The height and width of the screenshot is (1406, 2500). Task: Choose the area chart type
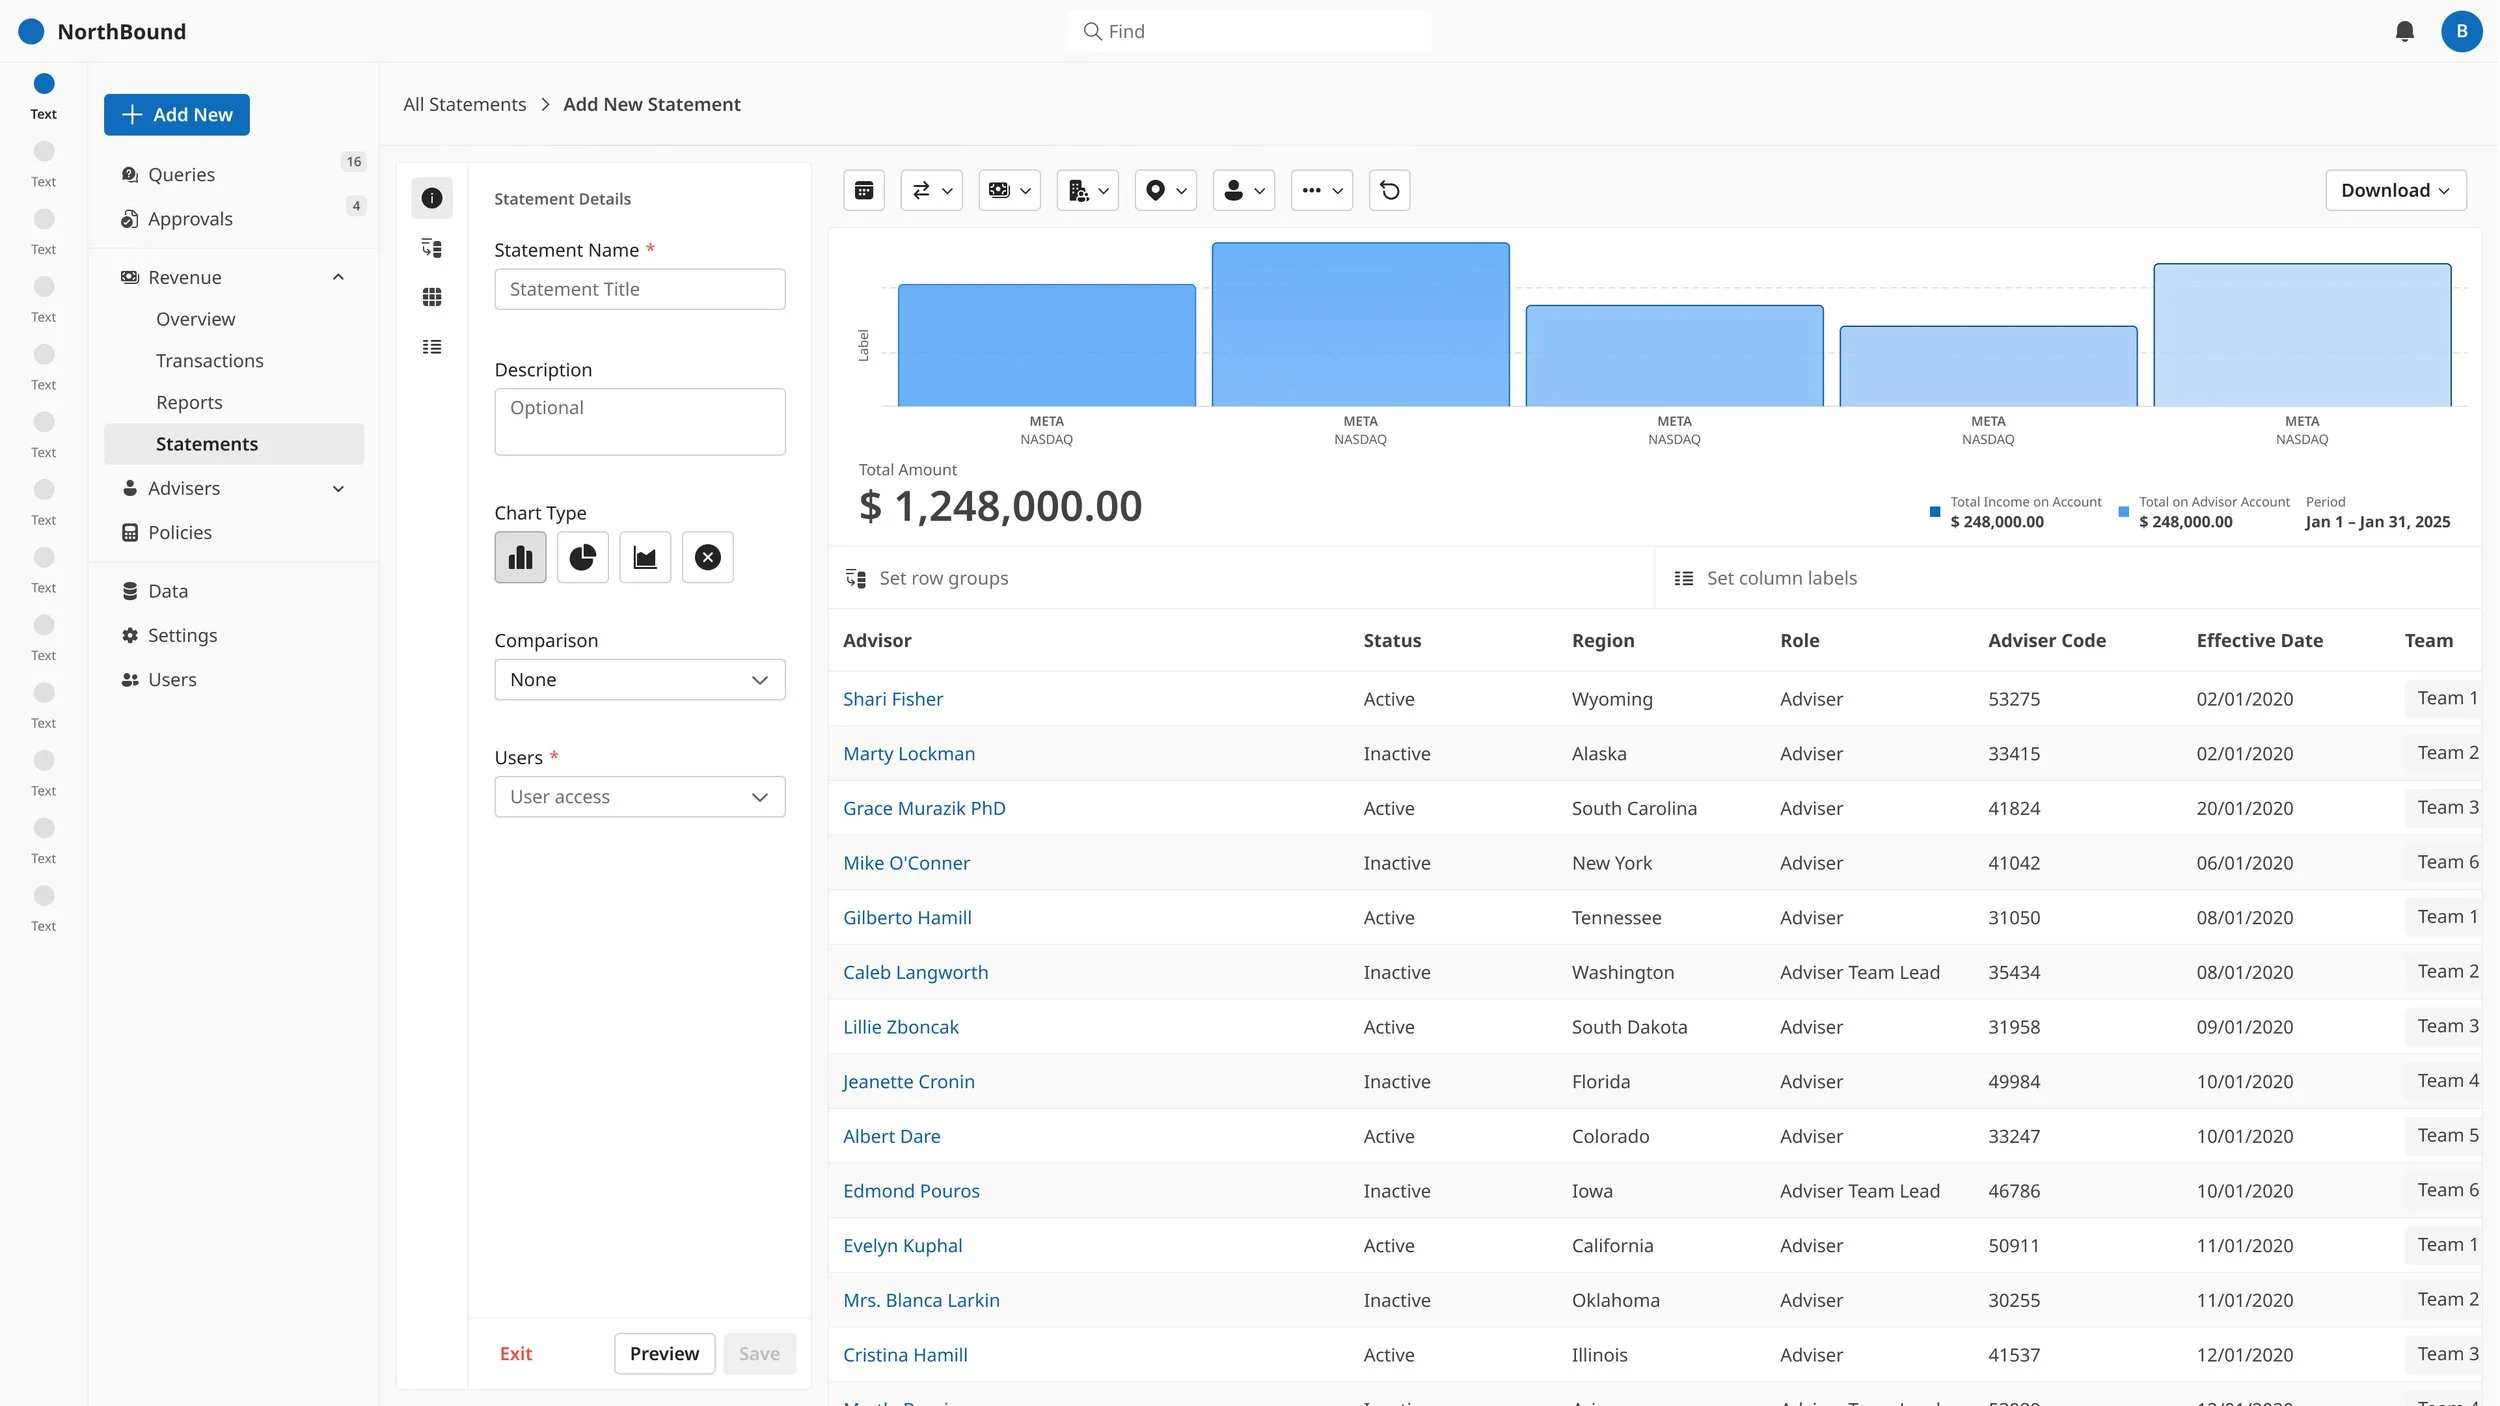tap(645, 557)
